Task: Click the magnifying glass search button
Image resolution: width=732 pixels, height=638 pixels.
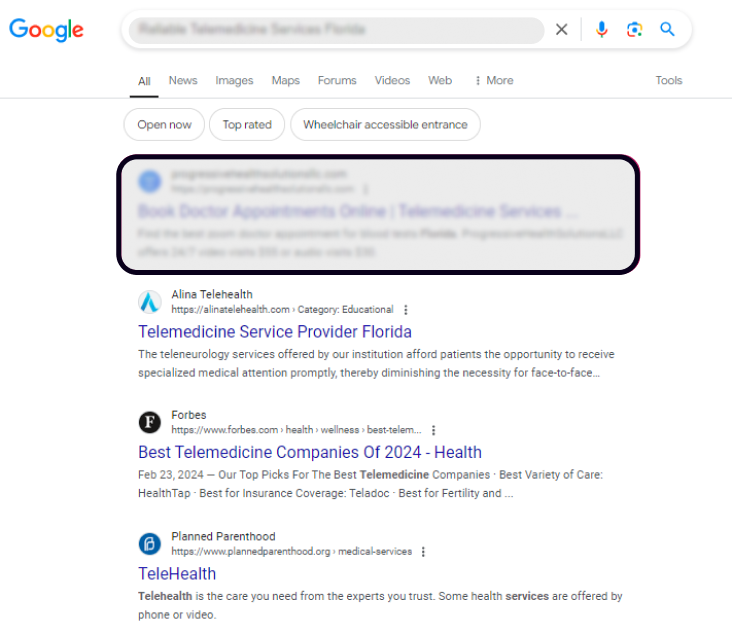Action: click(x=668, y=30)
